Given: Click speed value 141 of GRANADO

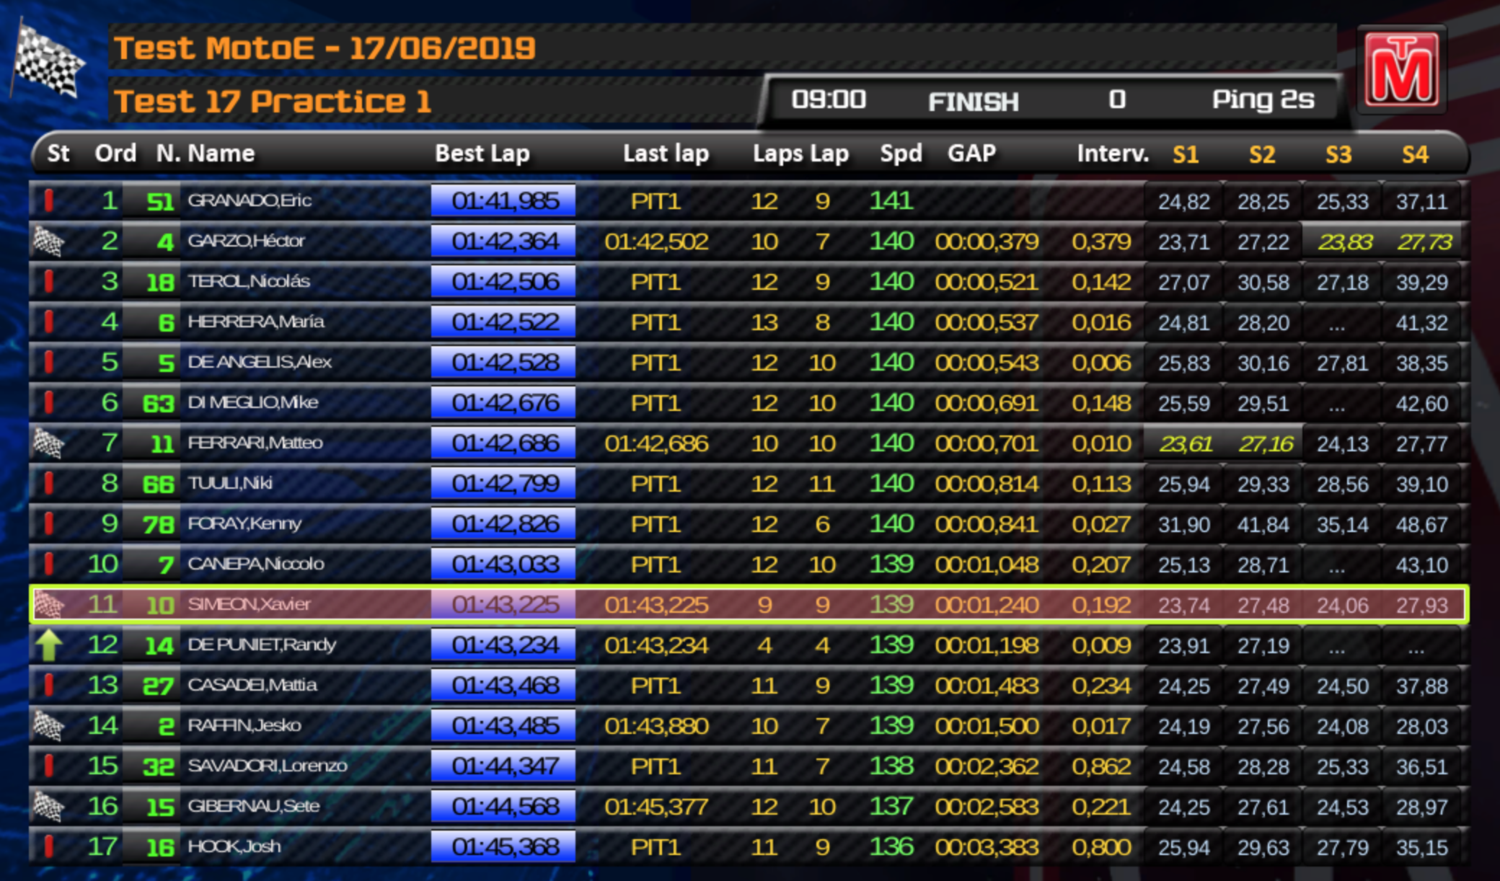Looking at the screenshot, I should click(891, 201).
